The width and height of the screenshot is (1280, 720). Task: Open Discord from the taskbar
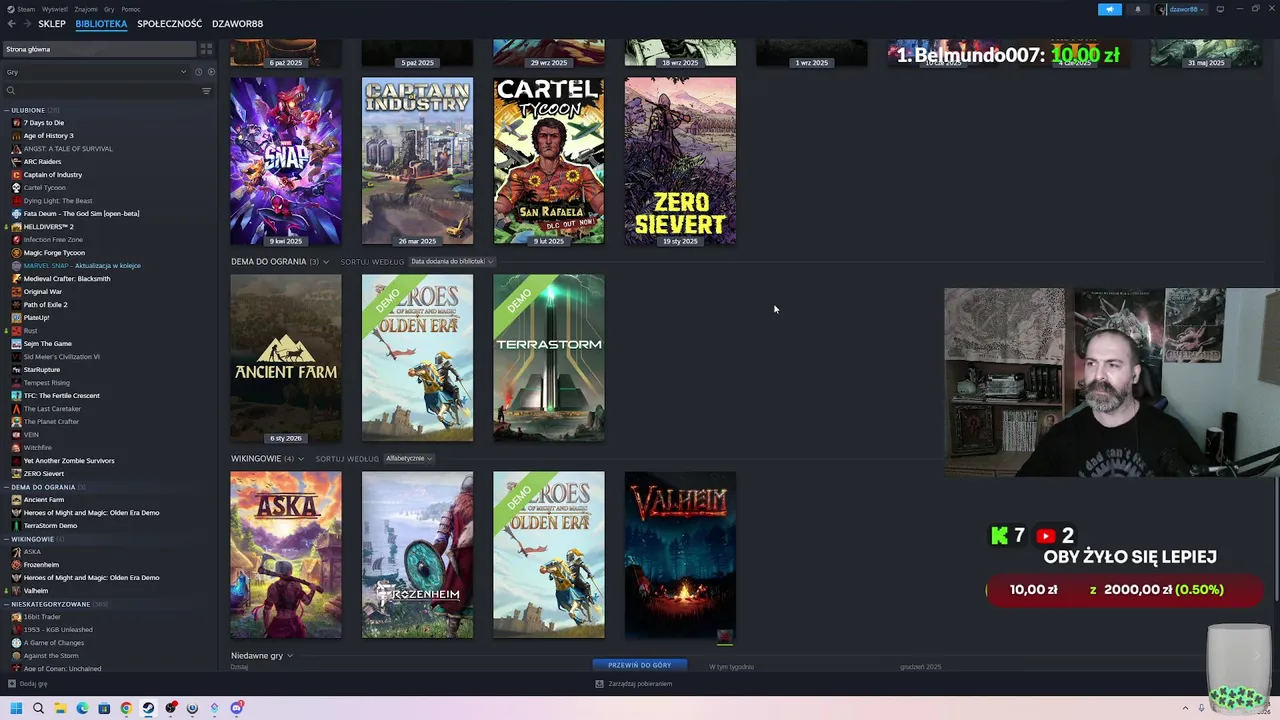pos(237,708)
